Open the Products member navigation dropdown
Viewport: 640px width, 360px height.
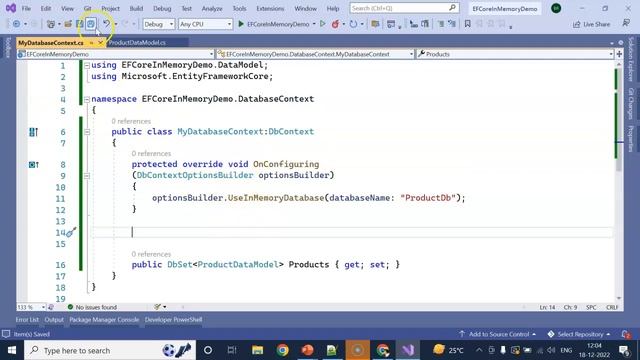click(515, 54)
